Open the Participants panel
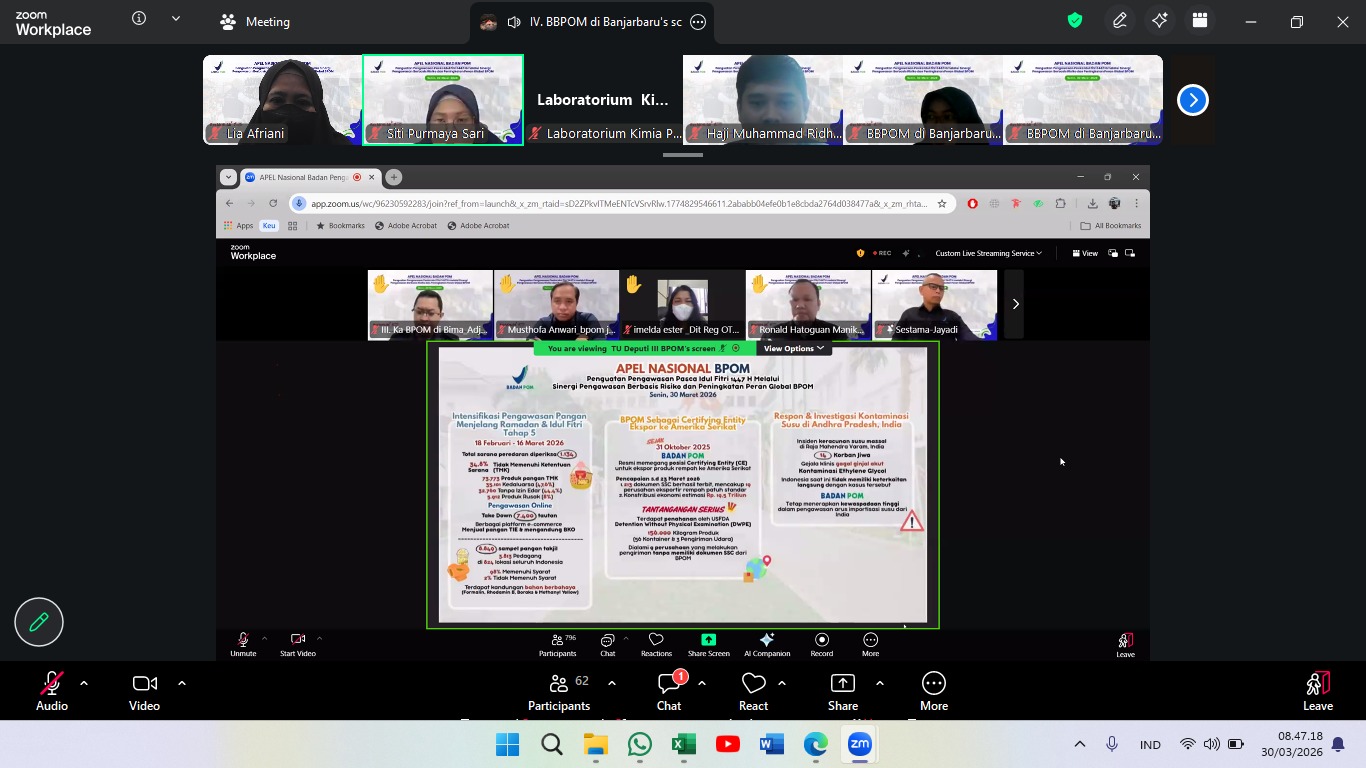 558,690
